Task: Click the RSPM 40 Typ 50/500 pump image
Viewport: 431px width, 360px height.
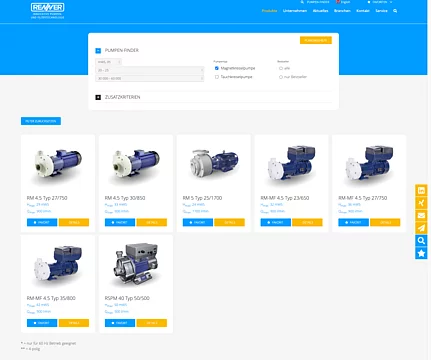Action: (136, 264)
